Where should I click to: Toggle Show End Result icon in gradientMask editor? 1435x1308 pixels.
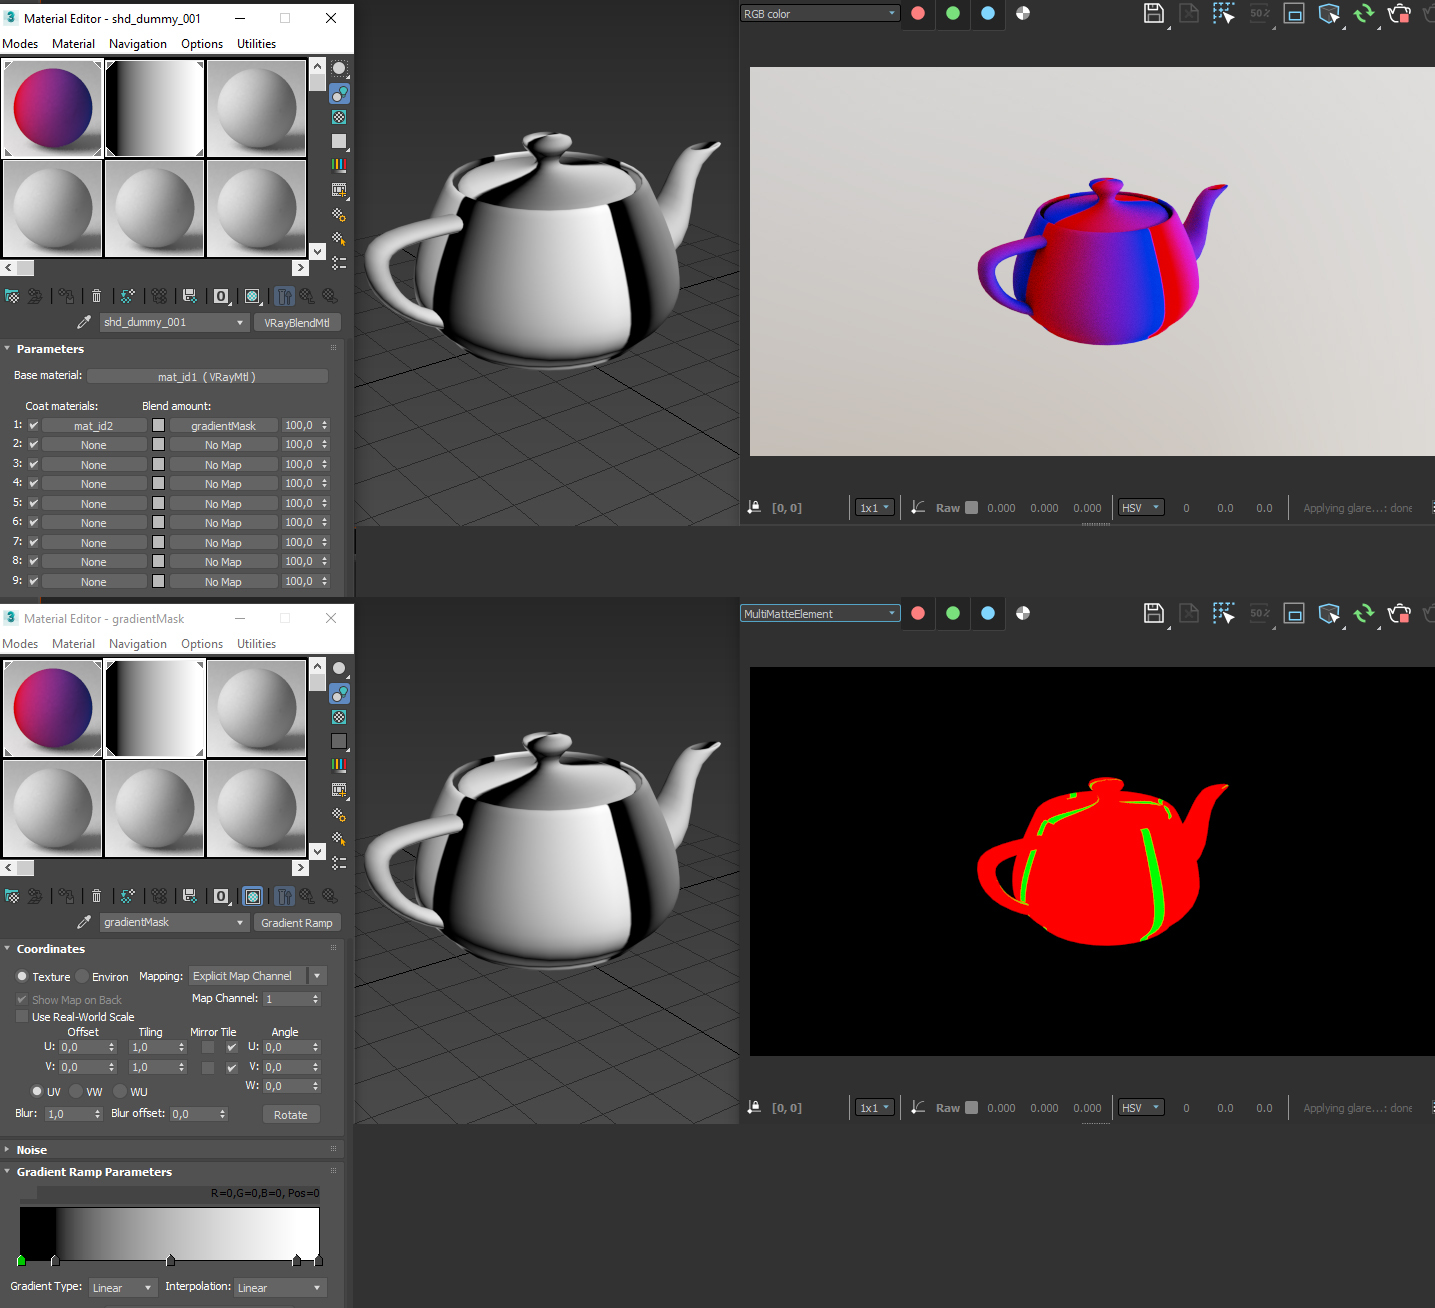click(x=284, y=896)
